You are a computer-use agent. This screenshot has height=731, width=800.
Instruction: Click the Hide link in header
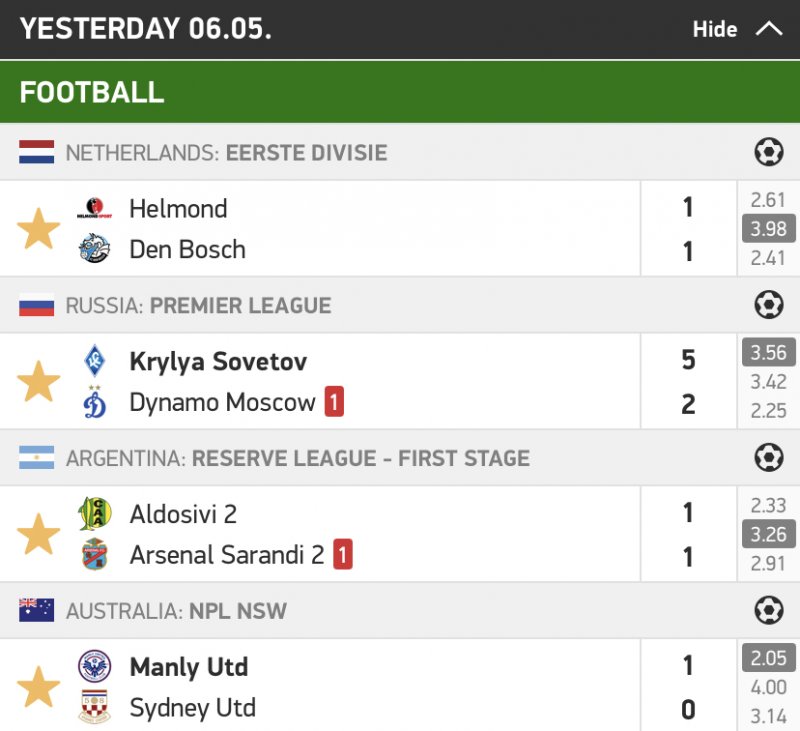click(x=714, y=29)
